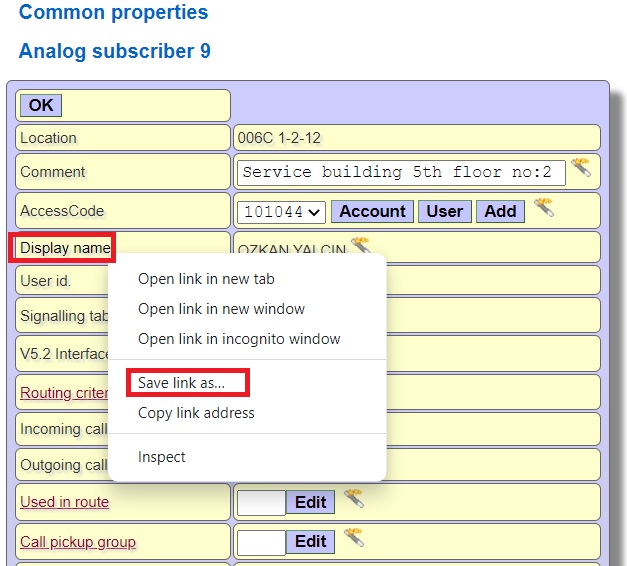The image size is (627, 566).
Task: Pick 'Open link in incognito window'
Action: click(x=239, y=339)
